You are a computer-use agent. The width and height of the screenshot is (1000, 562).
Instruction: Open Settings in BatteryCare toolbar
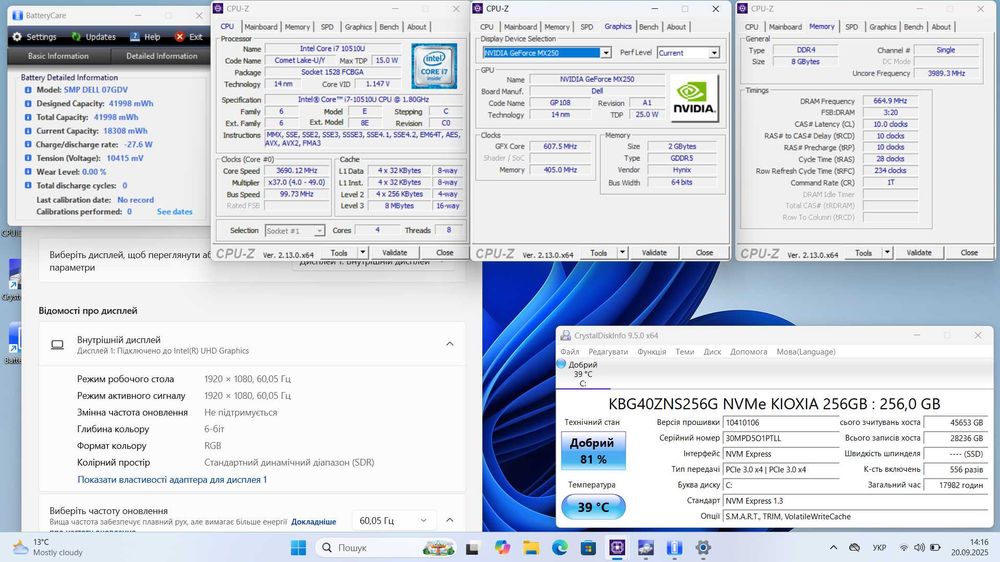coord(34,37)
